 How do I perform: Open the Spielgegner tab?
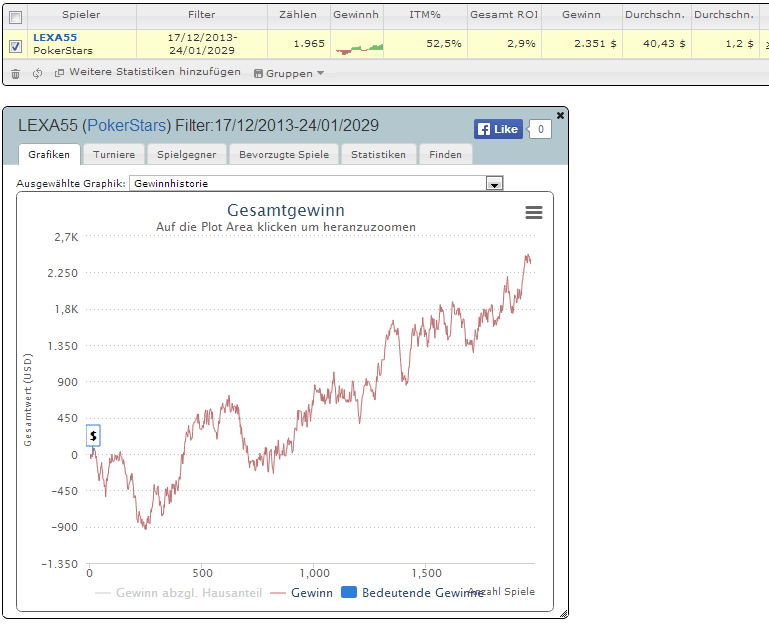pos(186,155)
